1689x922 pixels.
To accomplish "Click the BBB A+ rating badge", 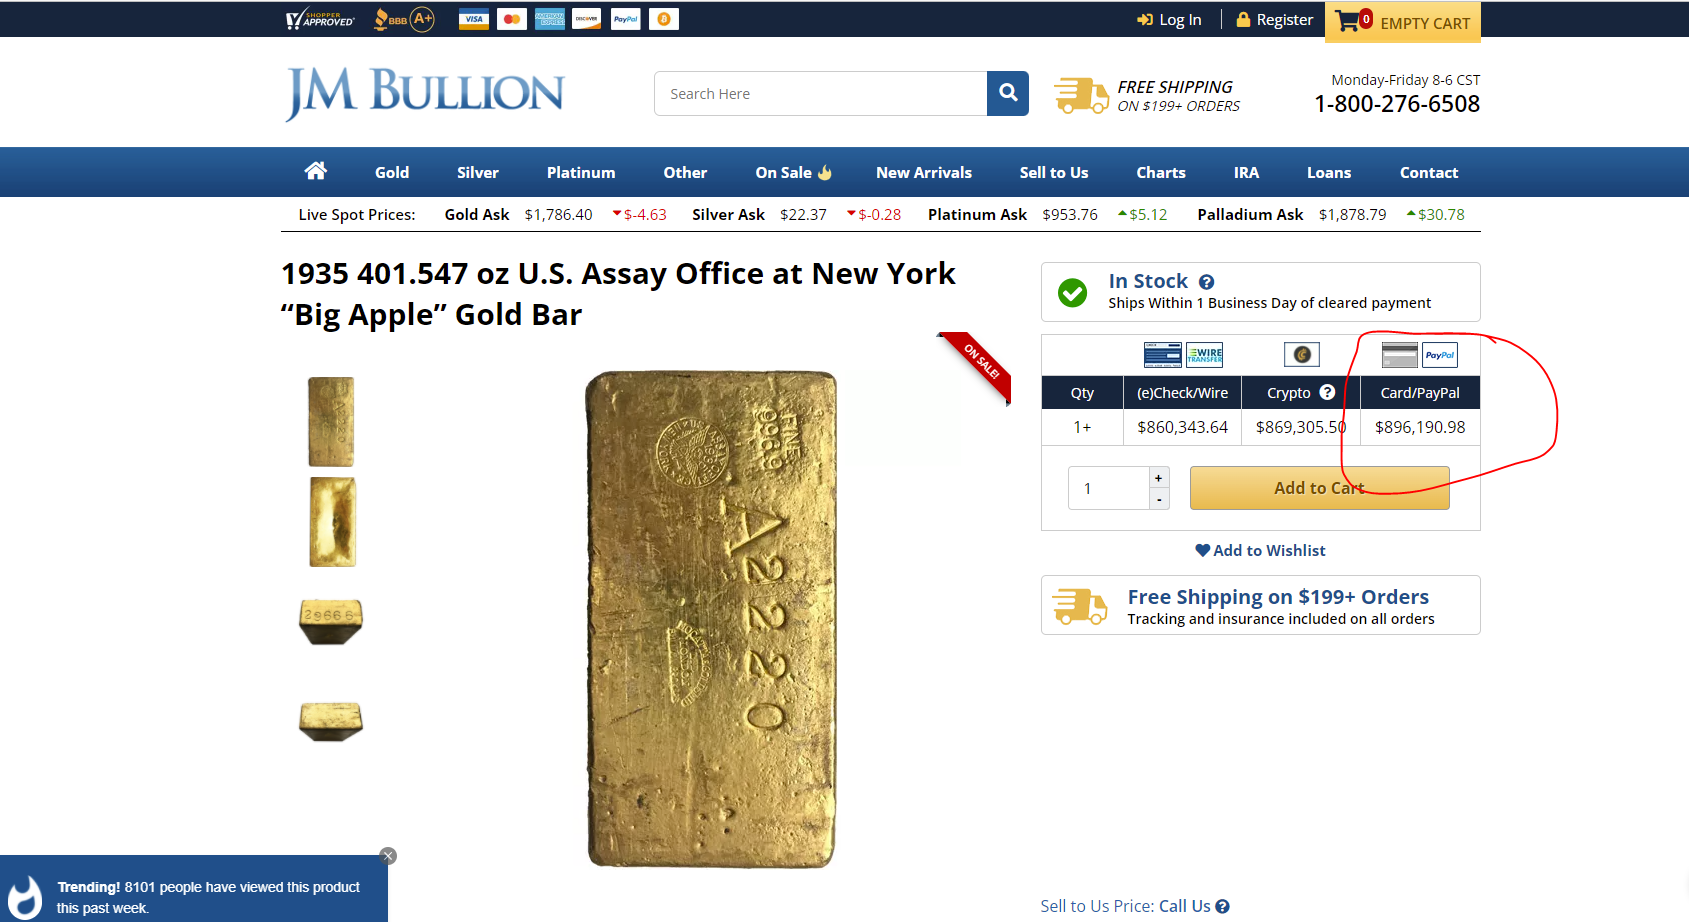I will point(404,19).
